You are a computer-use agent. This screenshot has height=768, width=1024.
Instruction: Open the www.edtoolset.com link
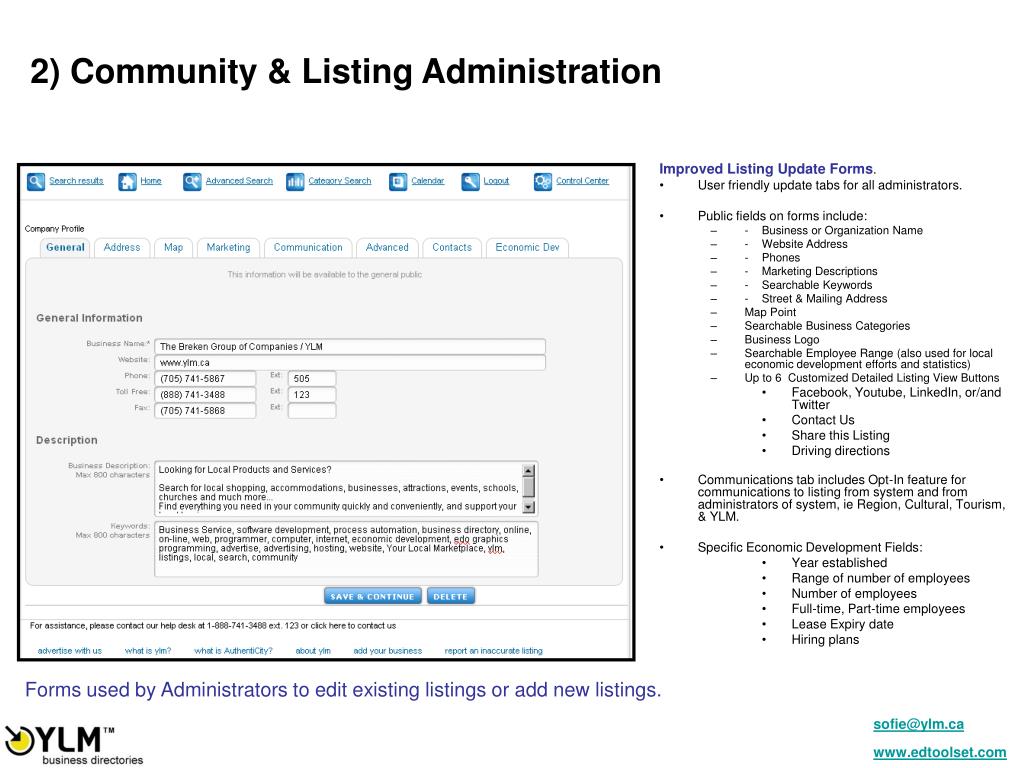click(940, 753)
